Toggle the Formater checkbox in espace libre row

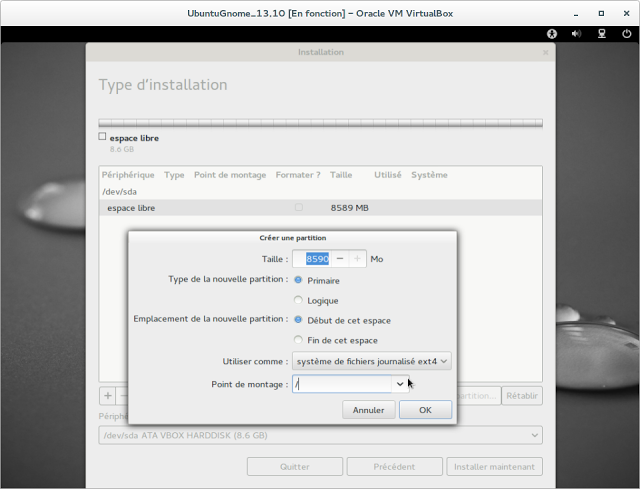pos(299,207)
